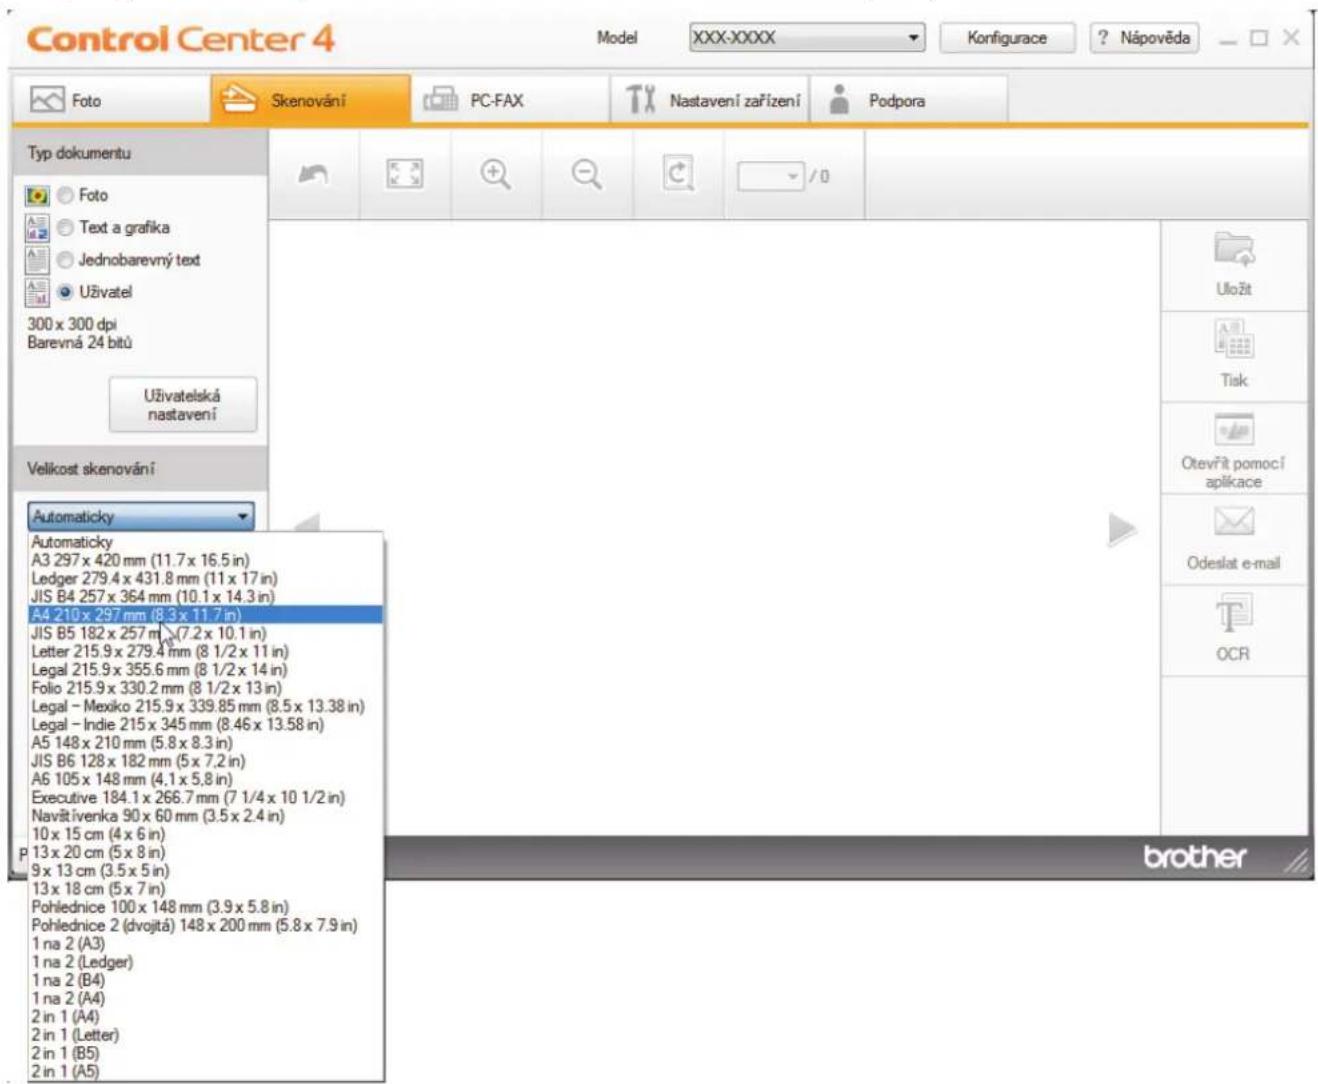
Task: Choose Navštívenka 90 x 60 mm size
Action: coord(206,816)
